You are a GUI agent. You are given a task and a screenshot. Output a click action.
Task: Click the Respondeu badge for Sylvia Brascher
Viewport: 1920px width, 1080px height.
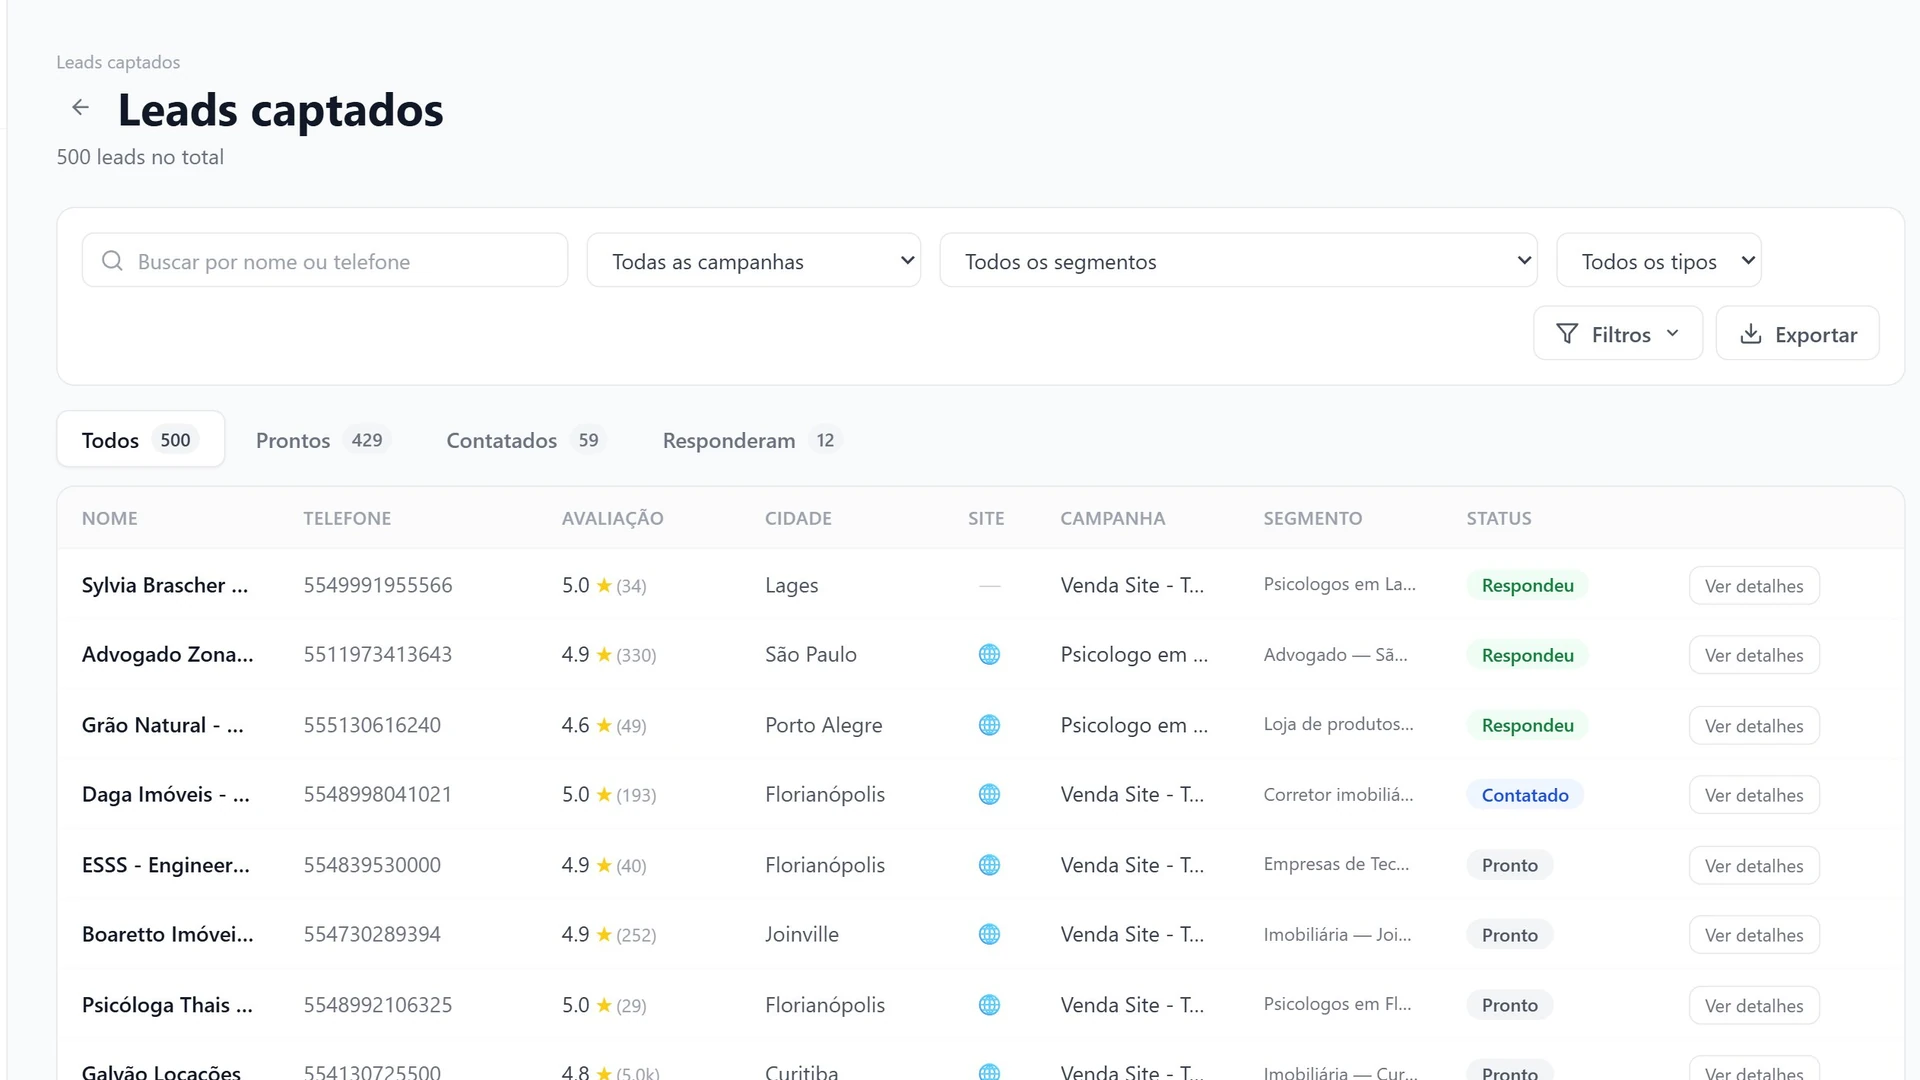[1527, 585]
